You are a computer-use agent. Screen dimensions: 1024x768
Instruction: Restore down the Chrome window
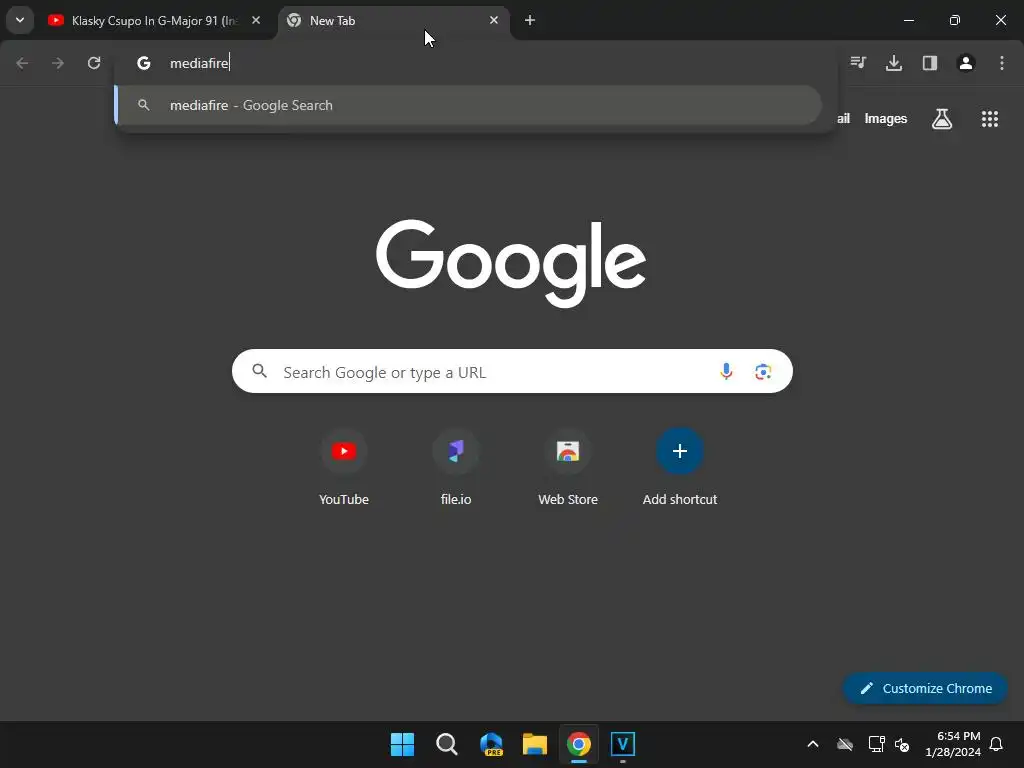click(955, 20)
